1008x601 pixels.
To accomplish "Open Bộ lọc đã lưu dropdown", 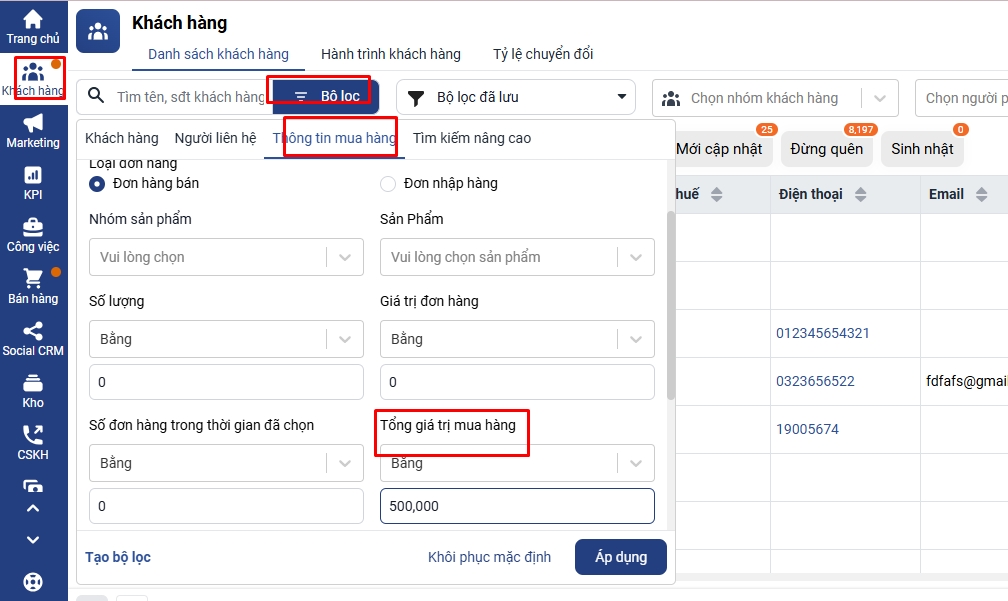I will tap(516, 97).
